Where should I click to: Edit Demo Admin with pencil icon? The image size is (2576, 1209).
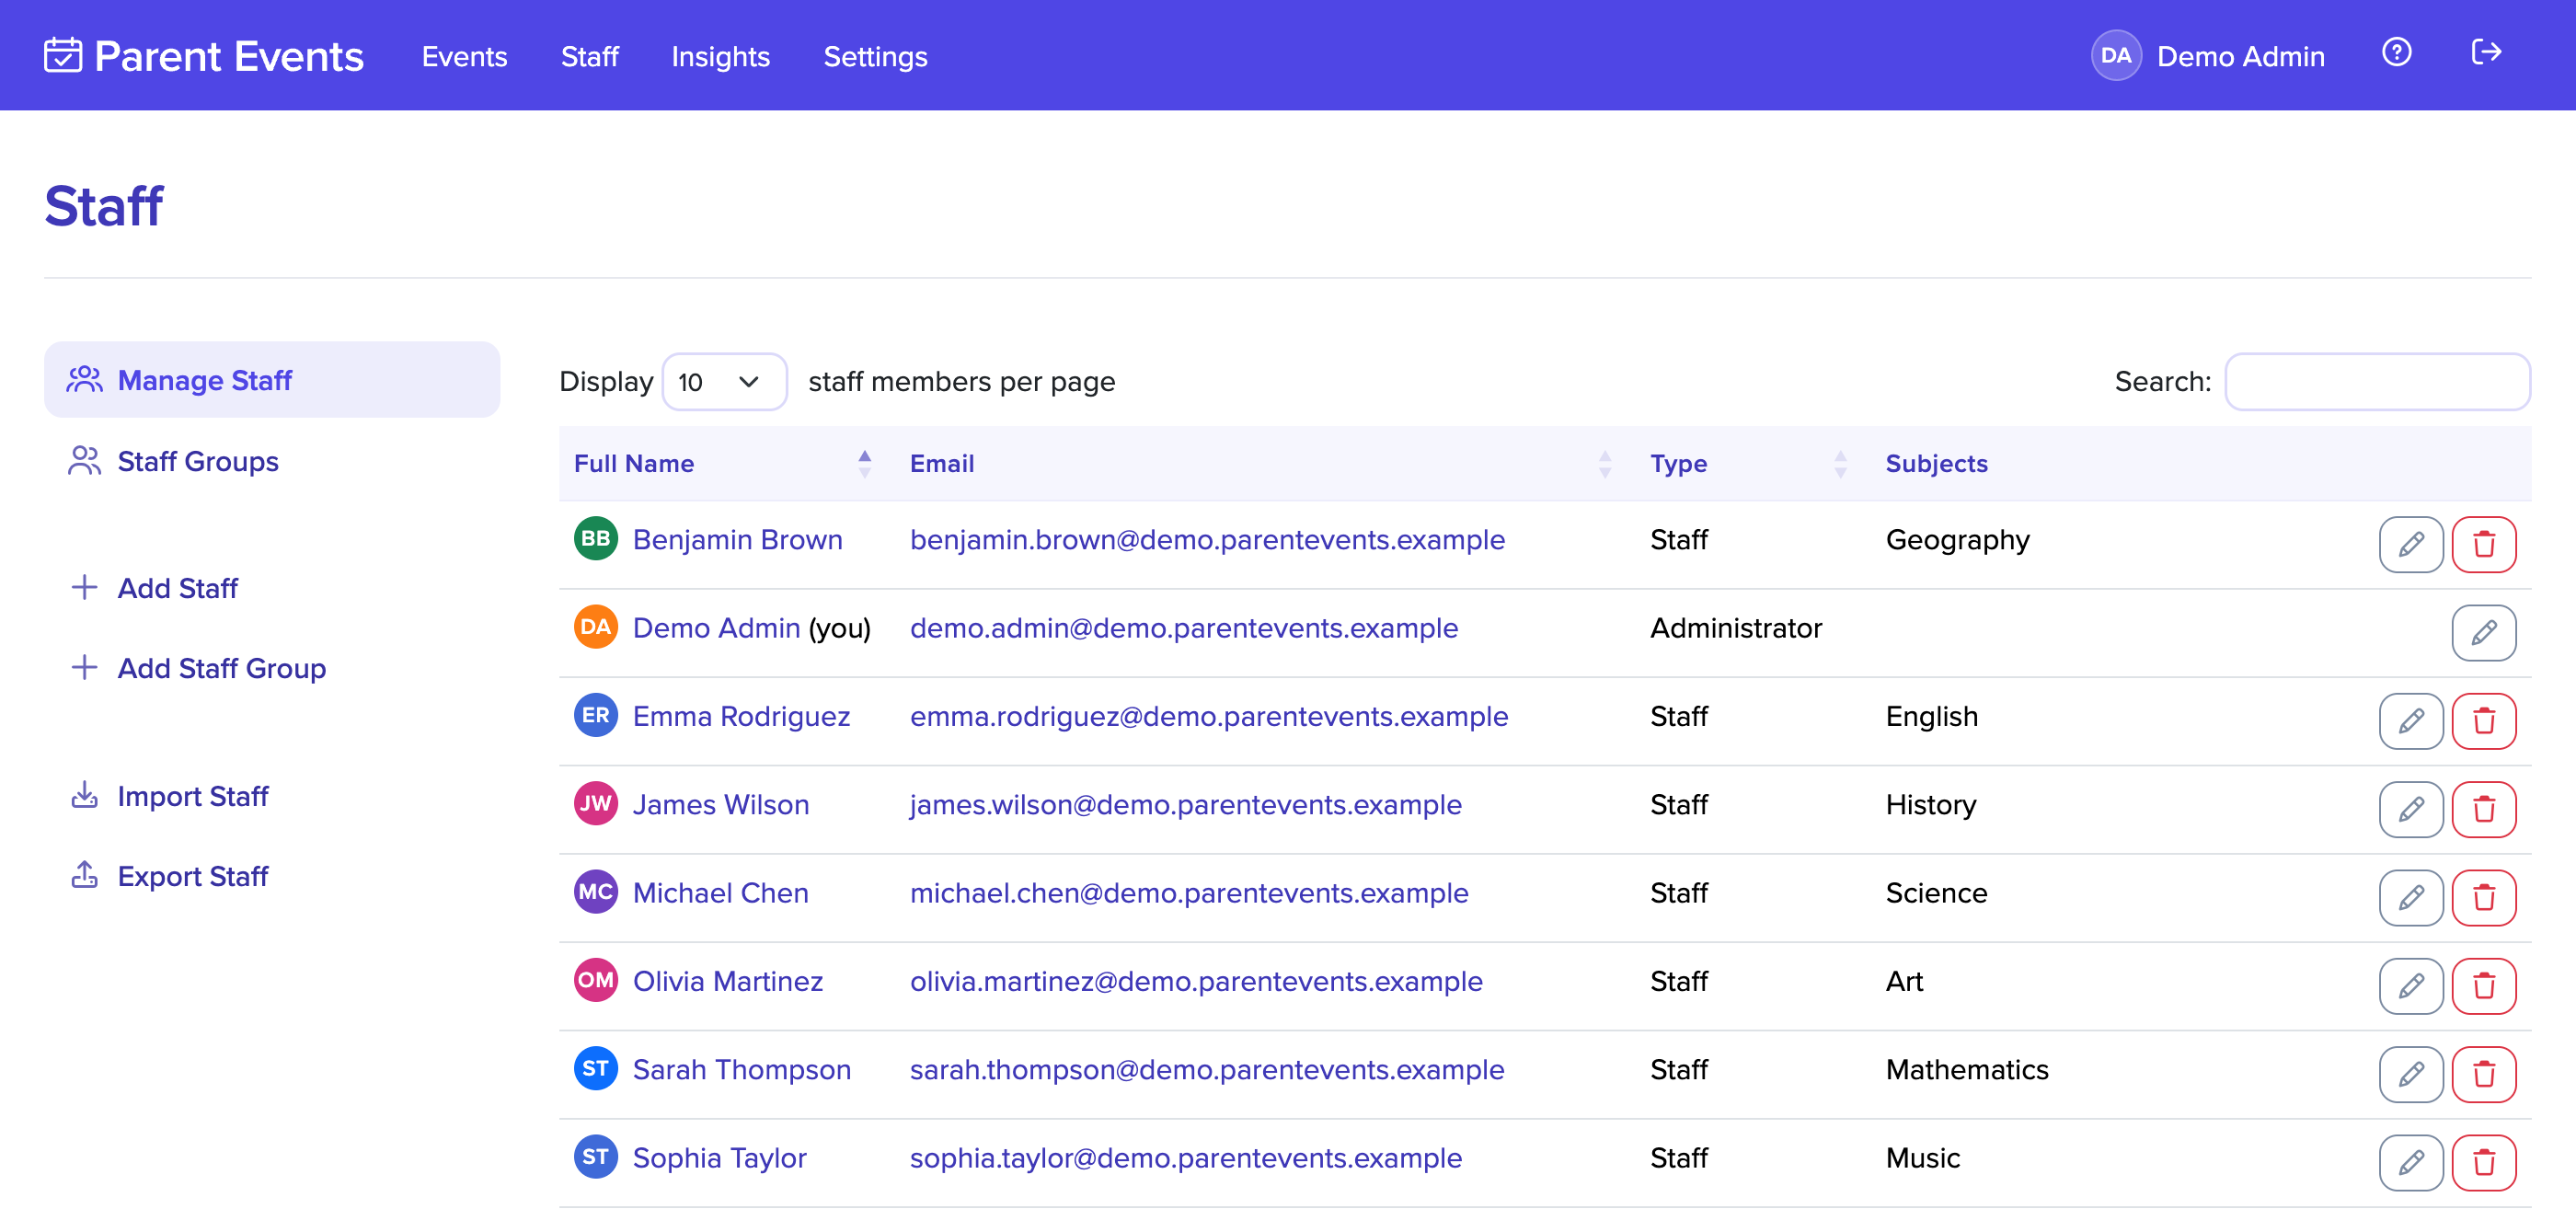coord(2483,633)
